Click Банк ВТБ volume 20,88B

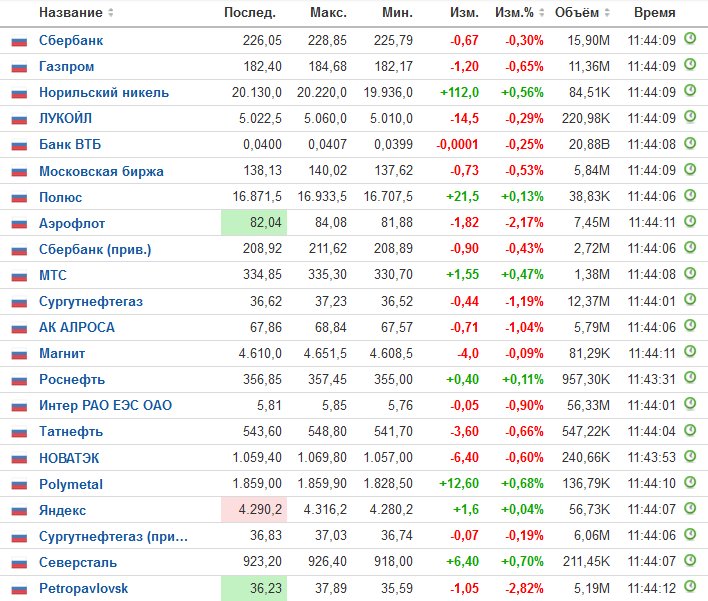pyautogui.click(x=589, y=144)
